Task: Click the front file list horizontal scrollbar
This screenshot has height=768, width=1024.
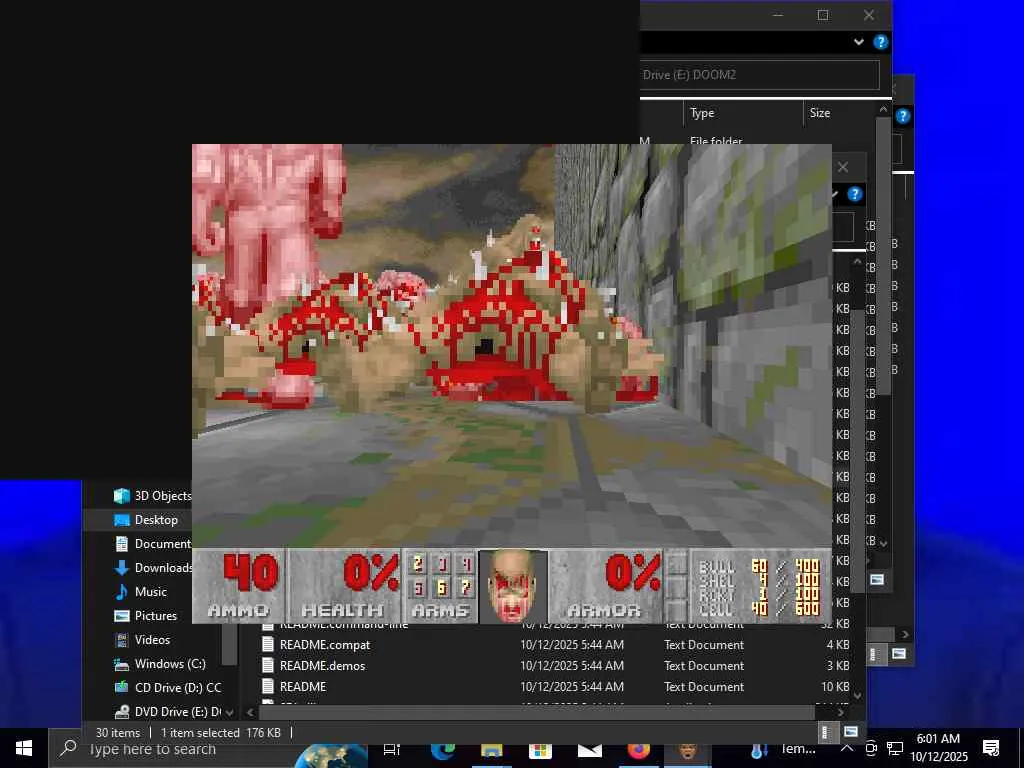Action: point(536,712)
